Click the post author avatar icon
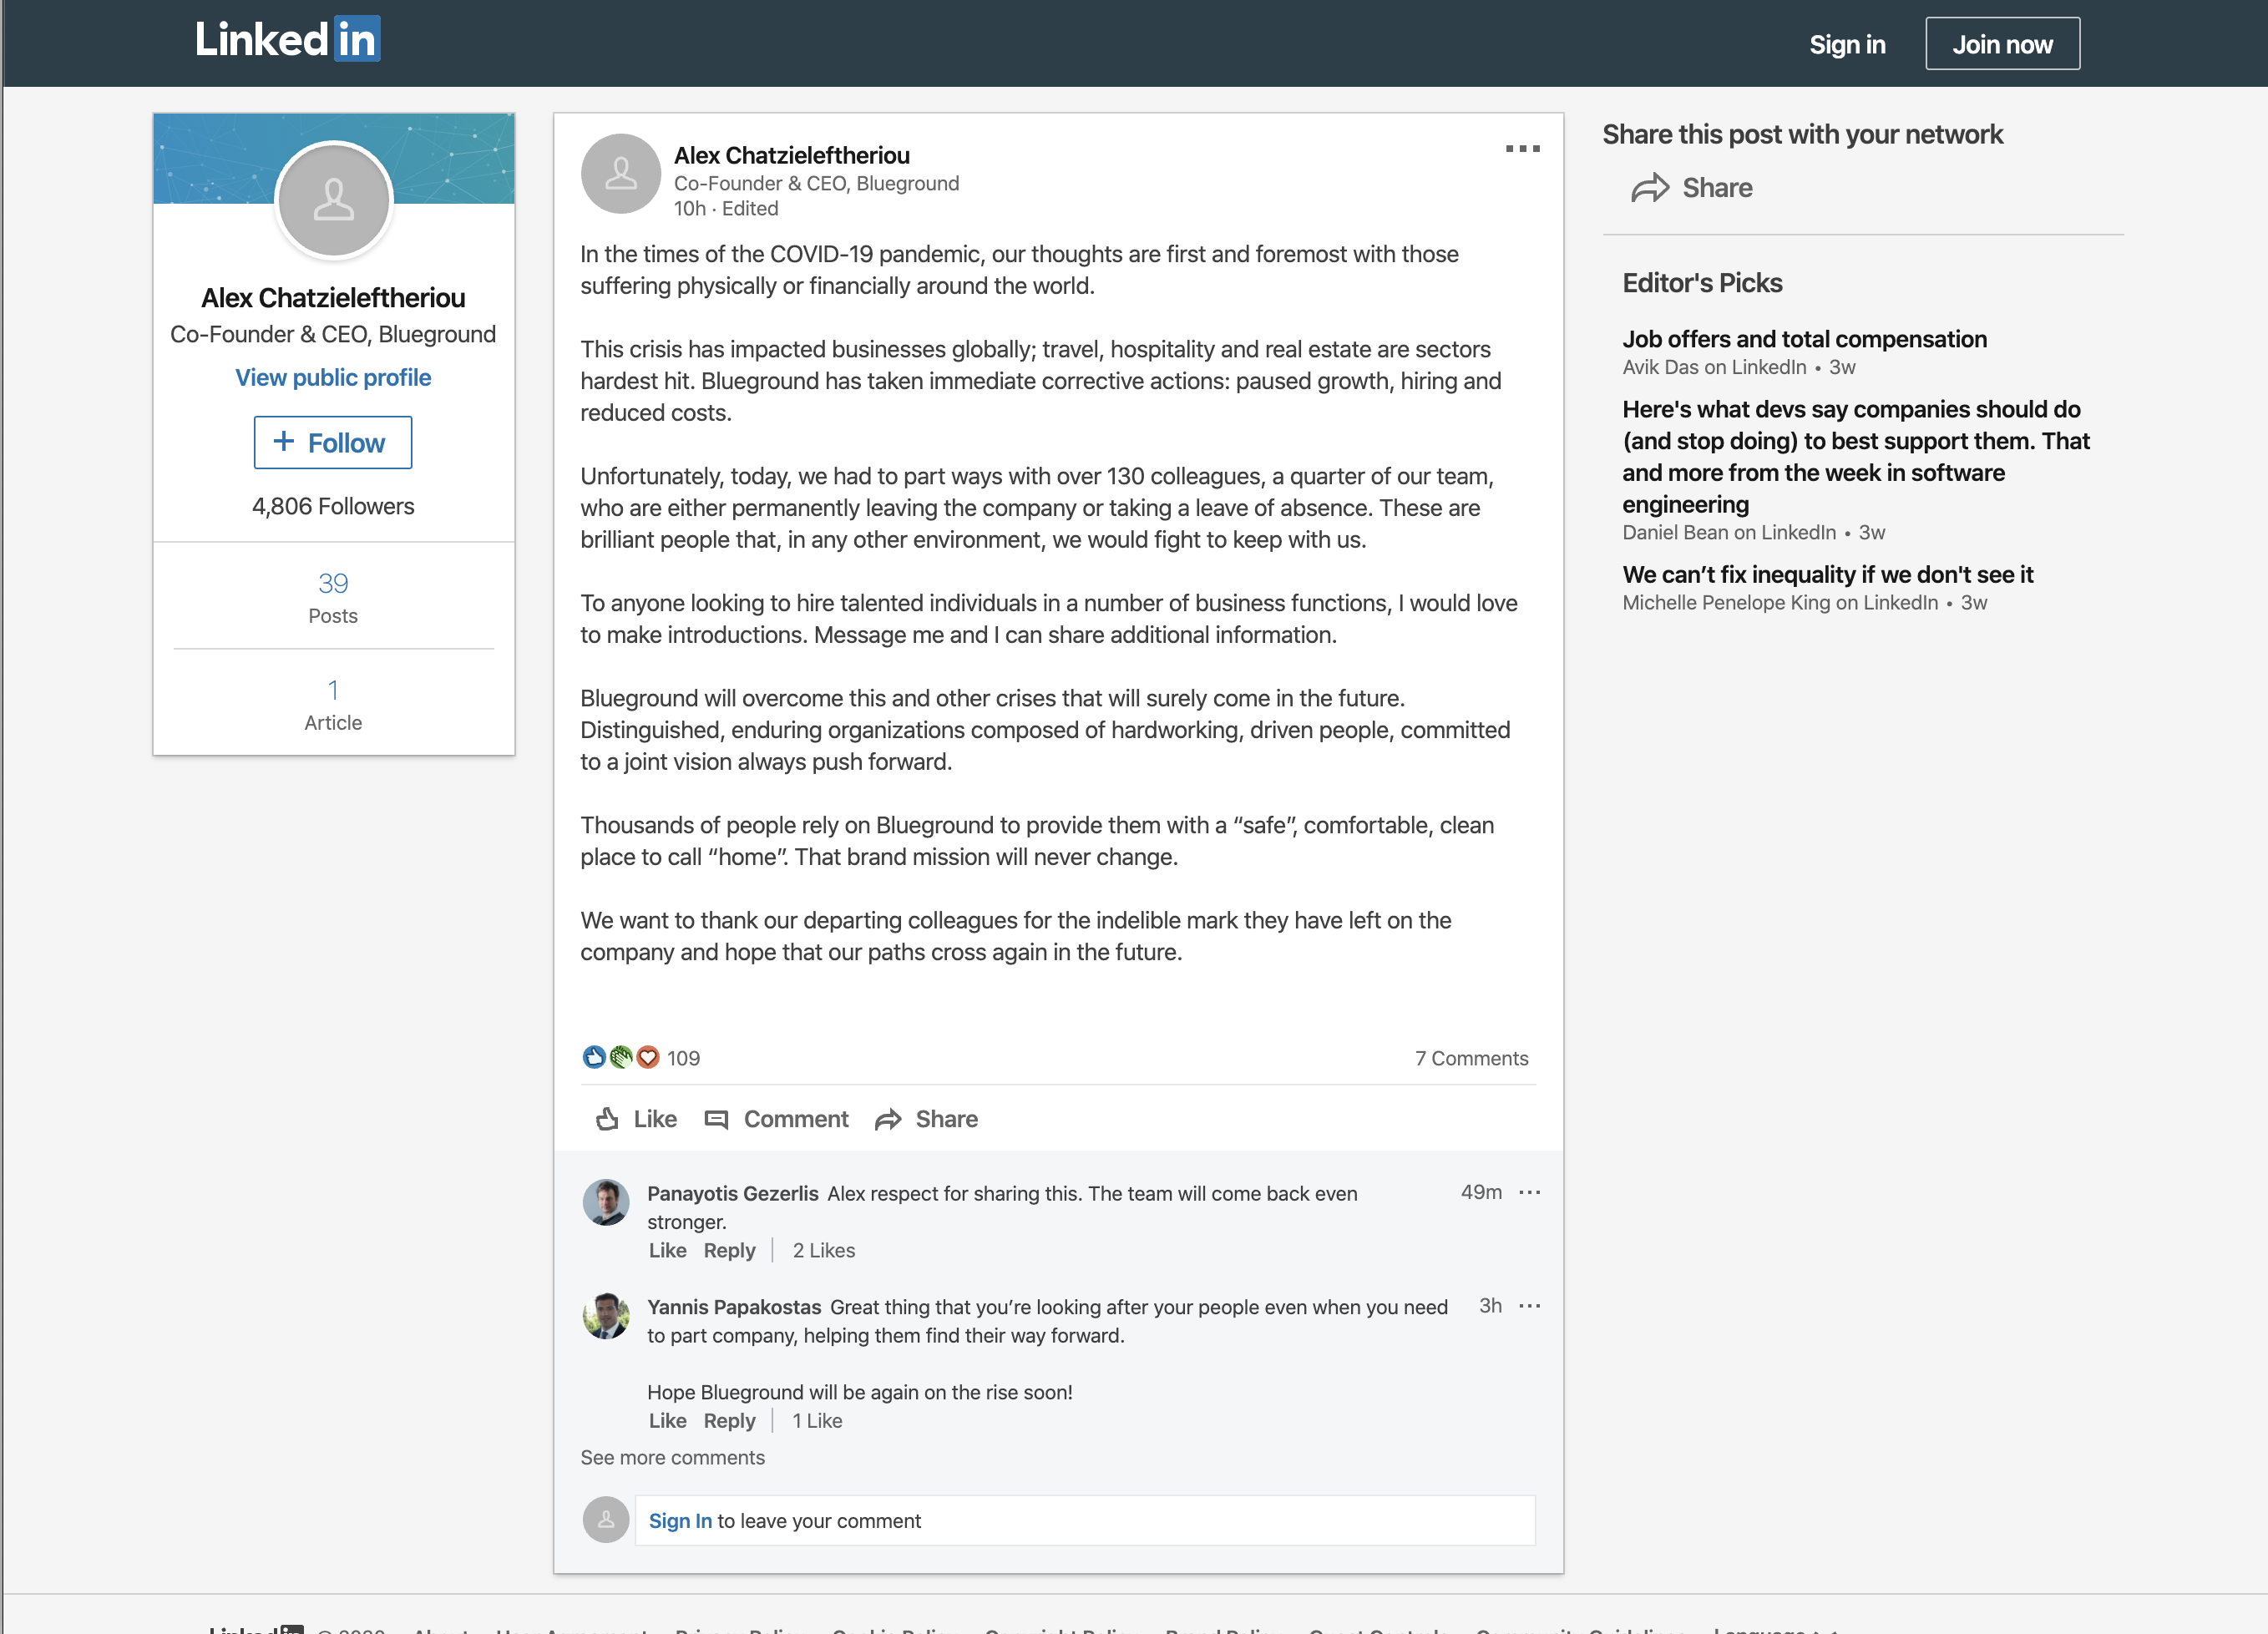 [620, 174]
